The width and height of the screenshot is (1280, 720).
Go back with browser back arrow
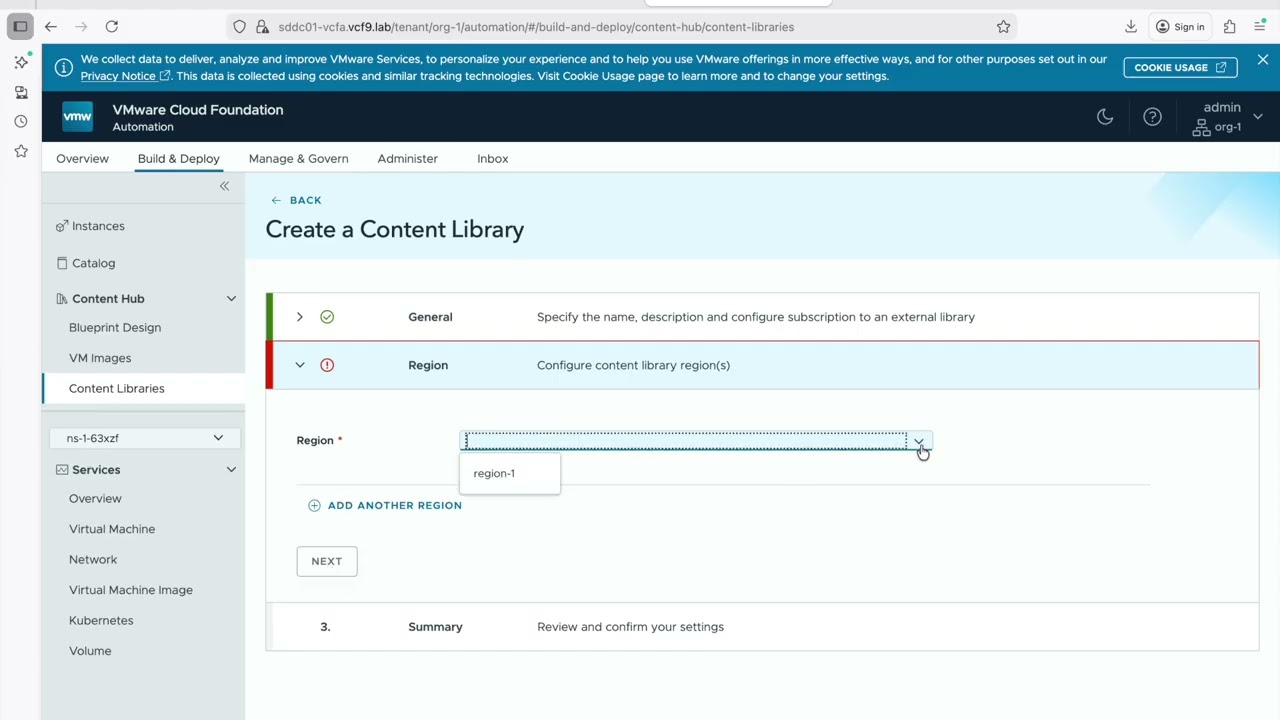click(x=51, y=27)
